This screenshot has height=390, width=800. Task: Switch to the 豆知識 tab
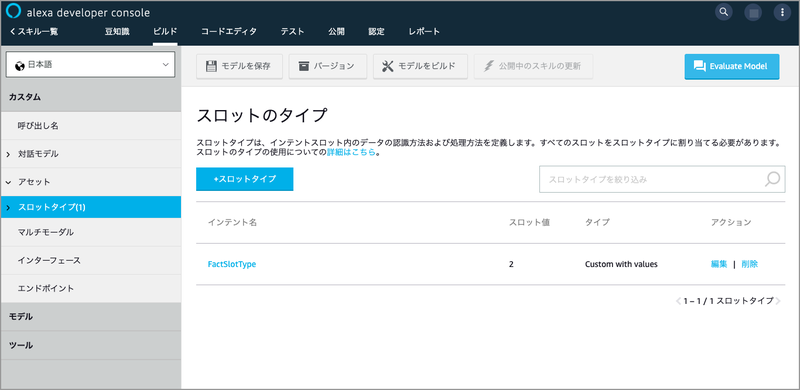pos(117,32)
